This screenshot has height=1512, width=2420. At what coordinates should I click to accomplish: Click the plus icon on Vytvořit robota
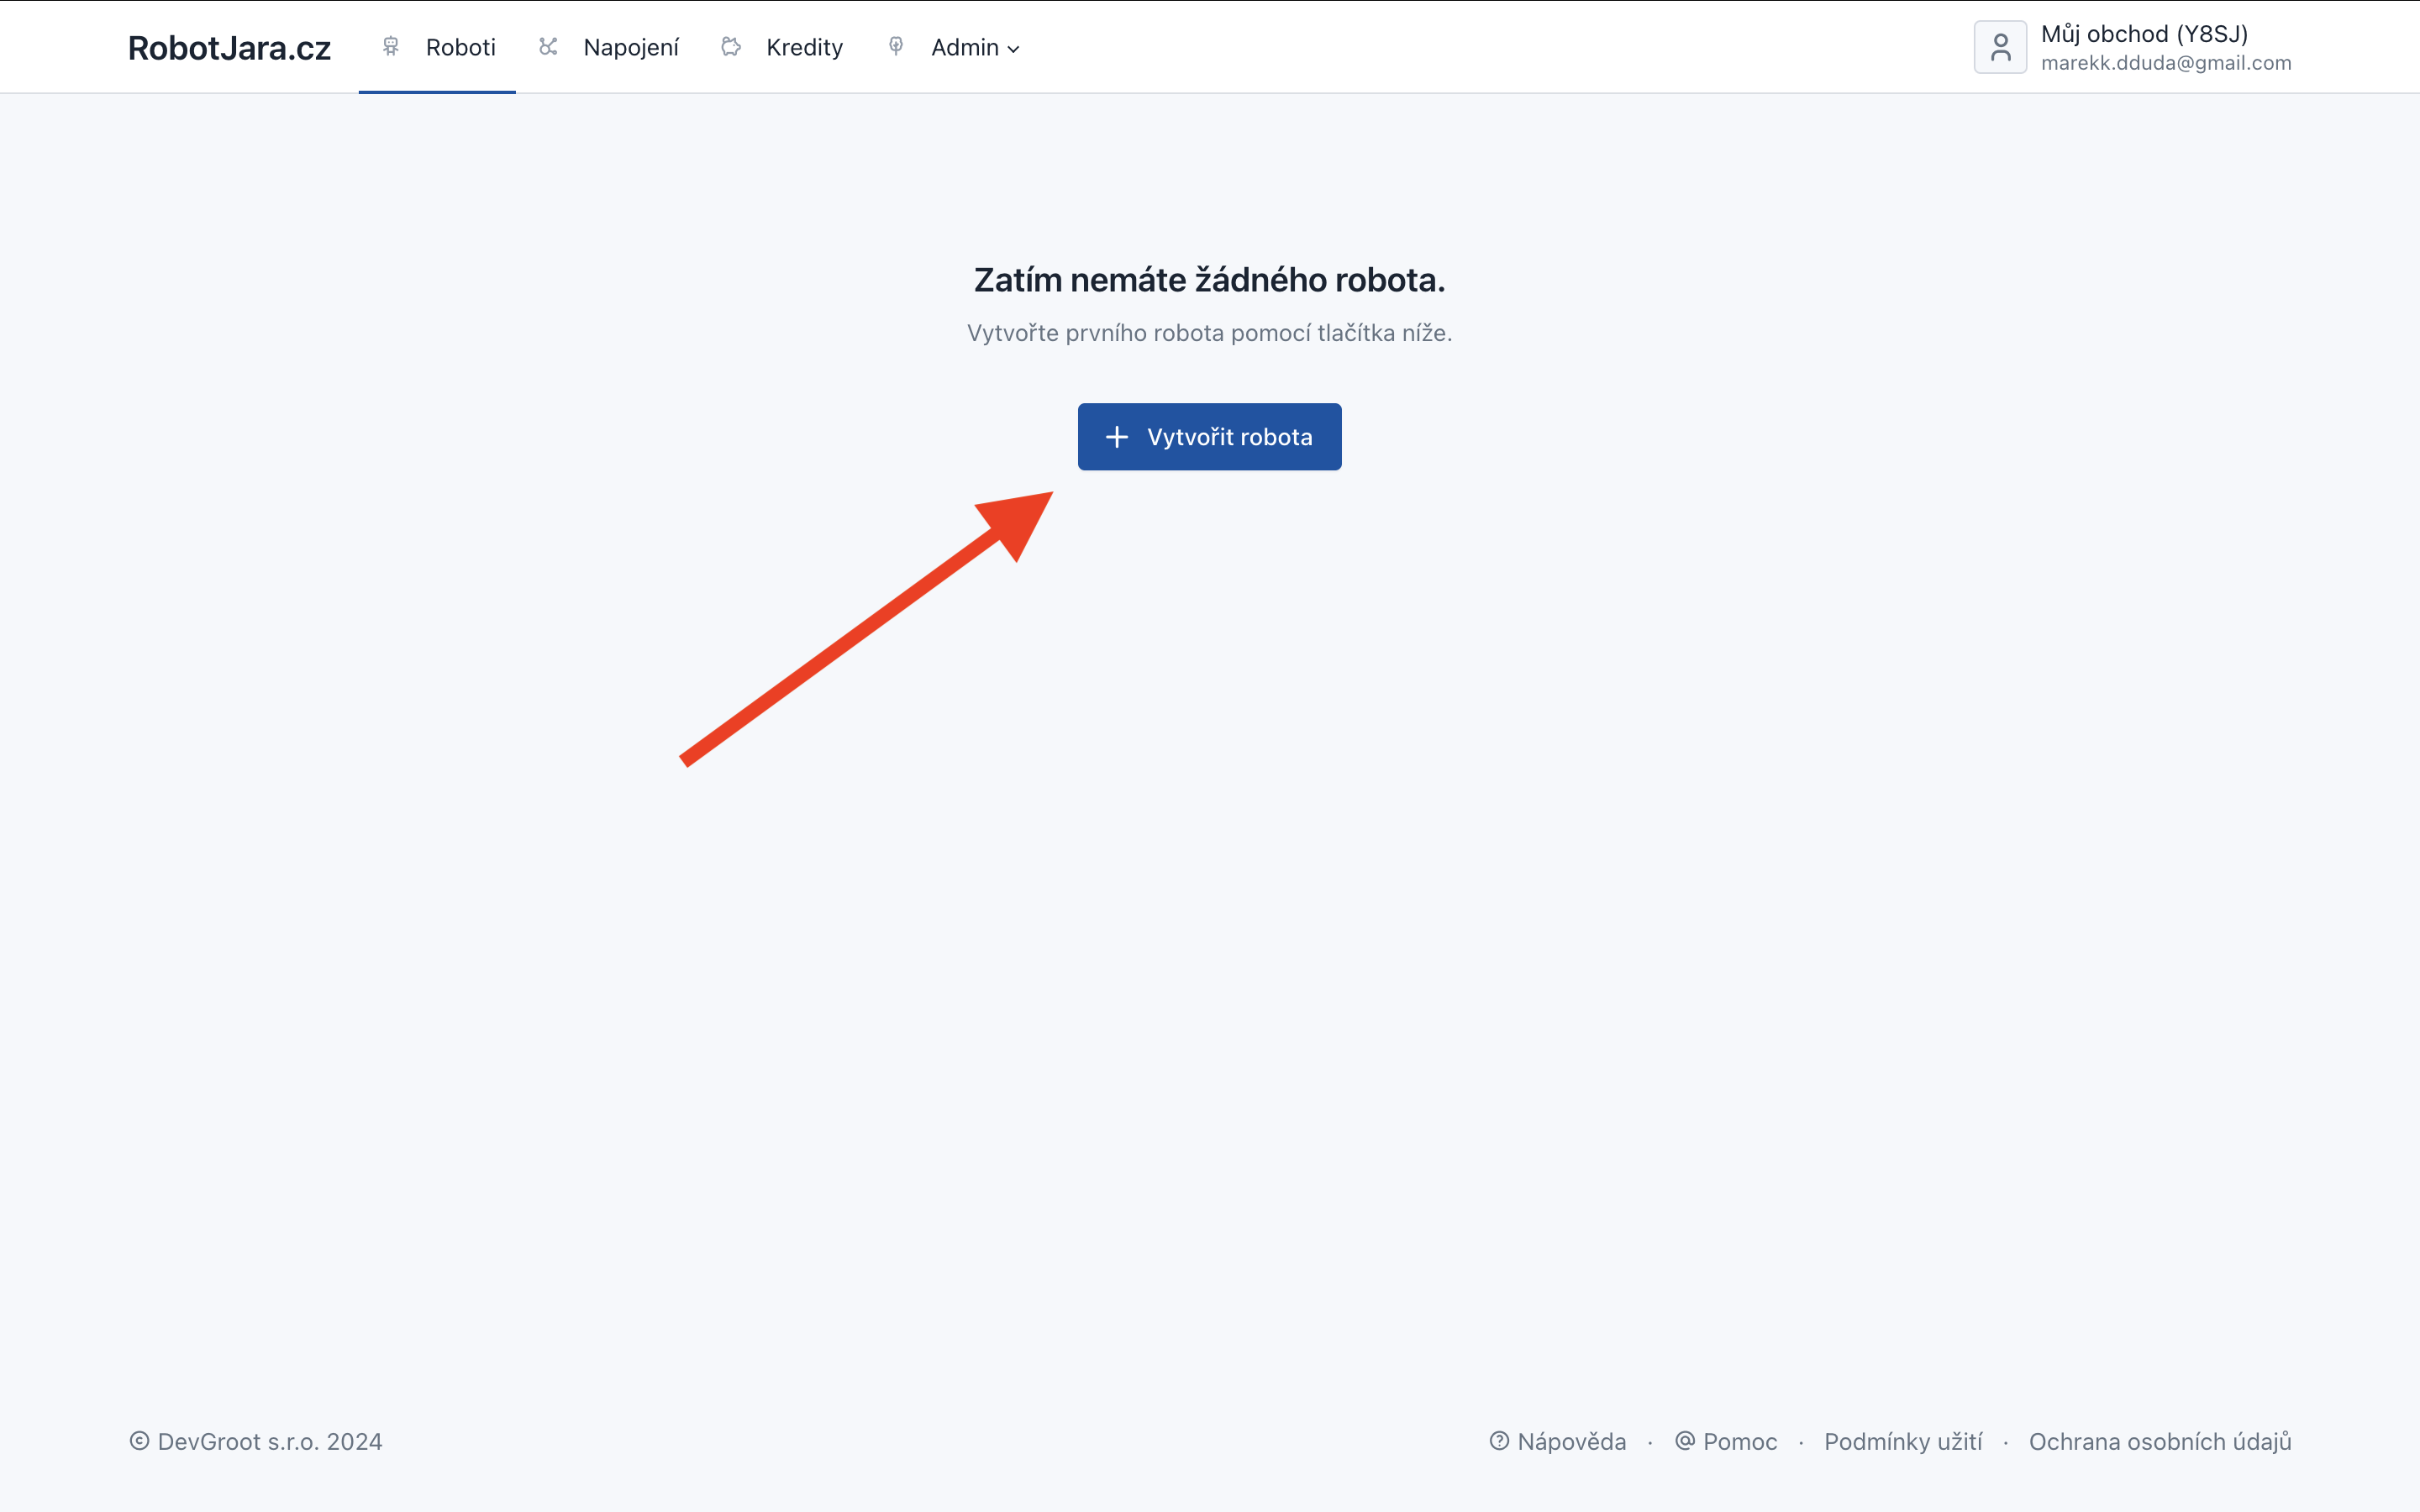pyautogui.click(x=1117, y=437)
